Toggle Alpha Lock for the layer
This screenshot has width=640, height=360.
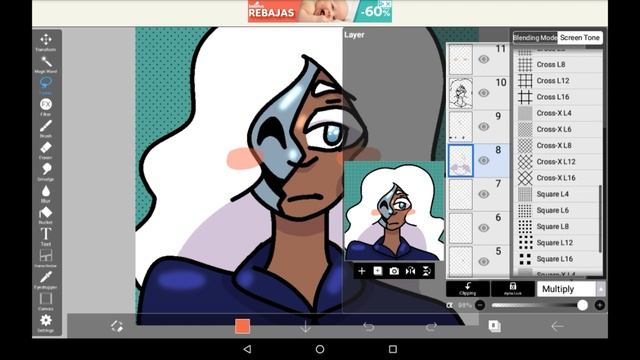(x=513, y=289)
